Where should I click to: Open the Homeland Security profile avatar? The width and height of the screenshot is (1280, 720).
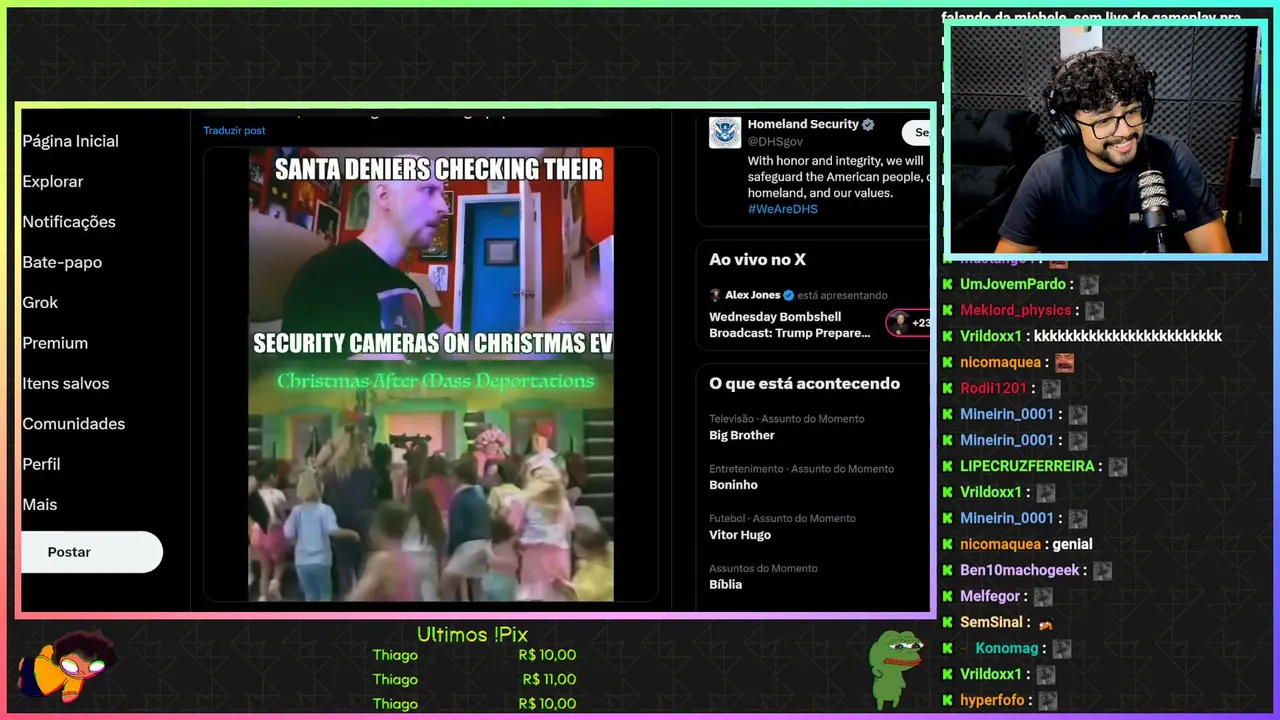point(725,132)
